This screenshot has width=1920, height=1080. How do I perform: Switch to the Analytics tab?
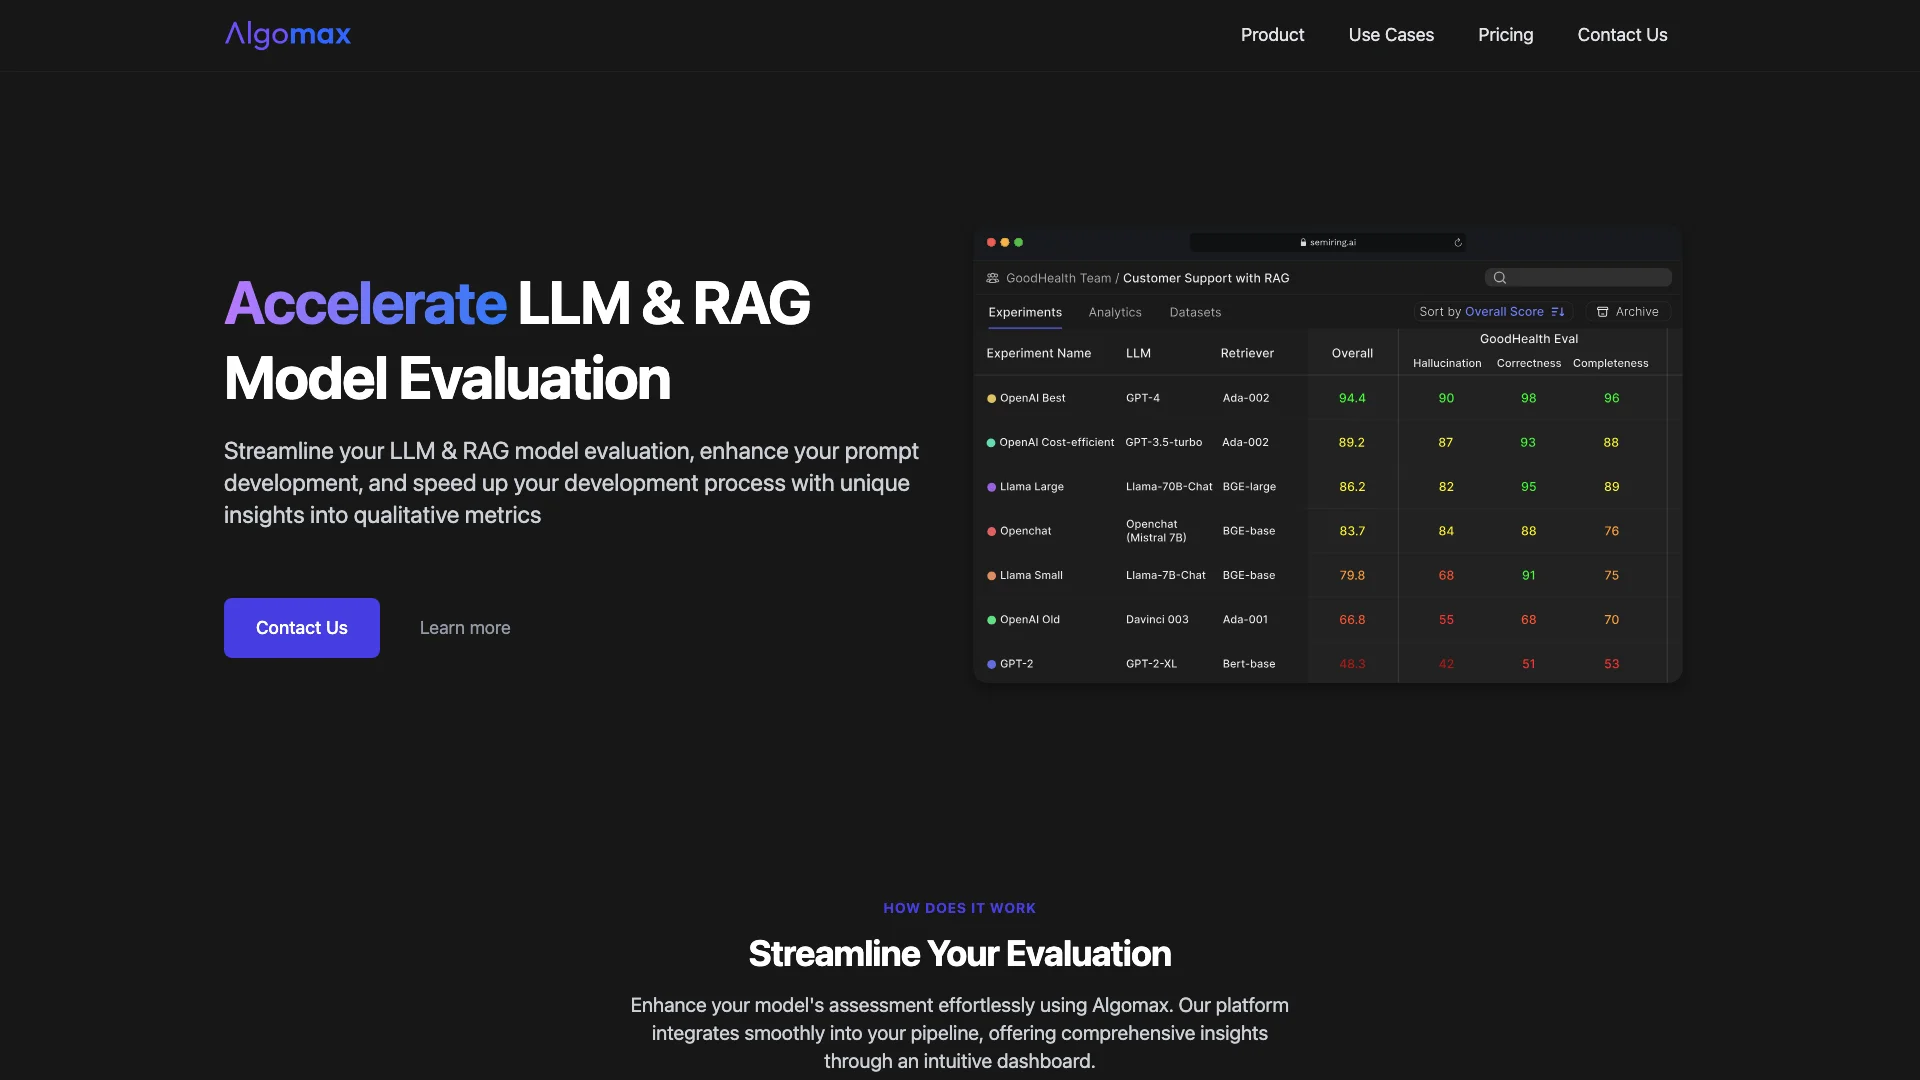click(1115, 312)
